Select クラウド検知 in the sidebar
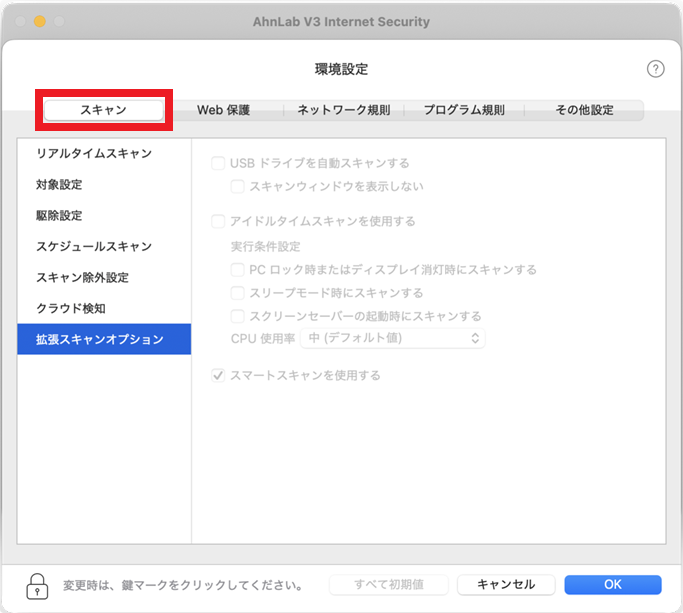 point(104,308)
